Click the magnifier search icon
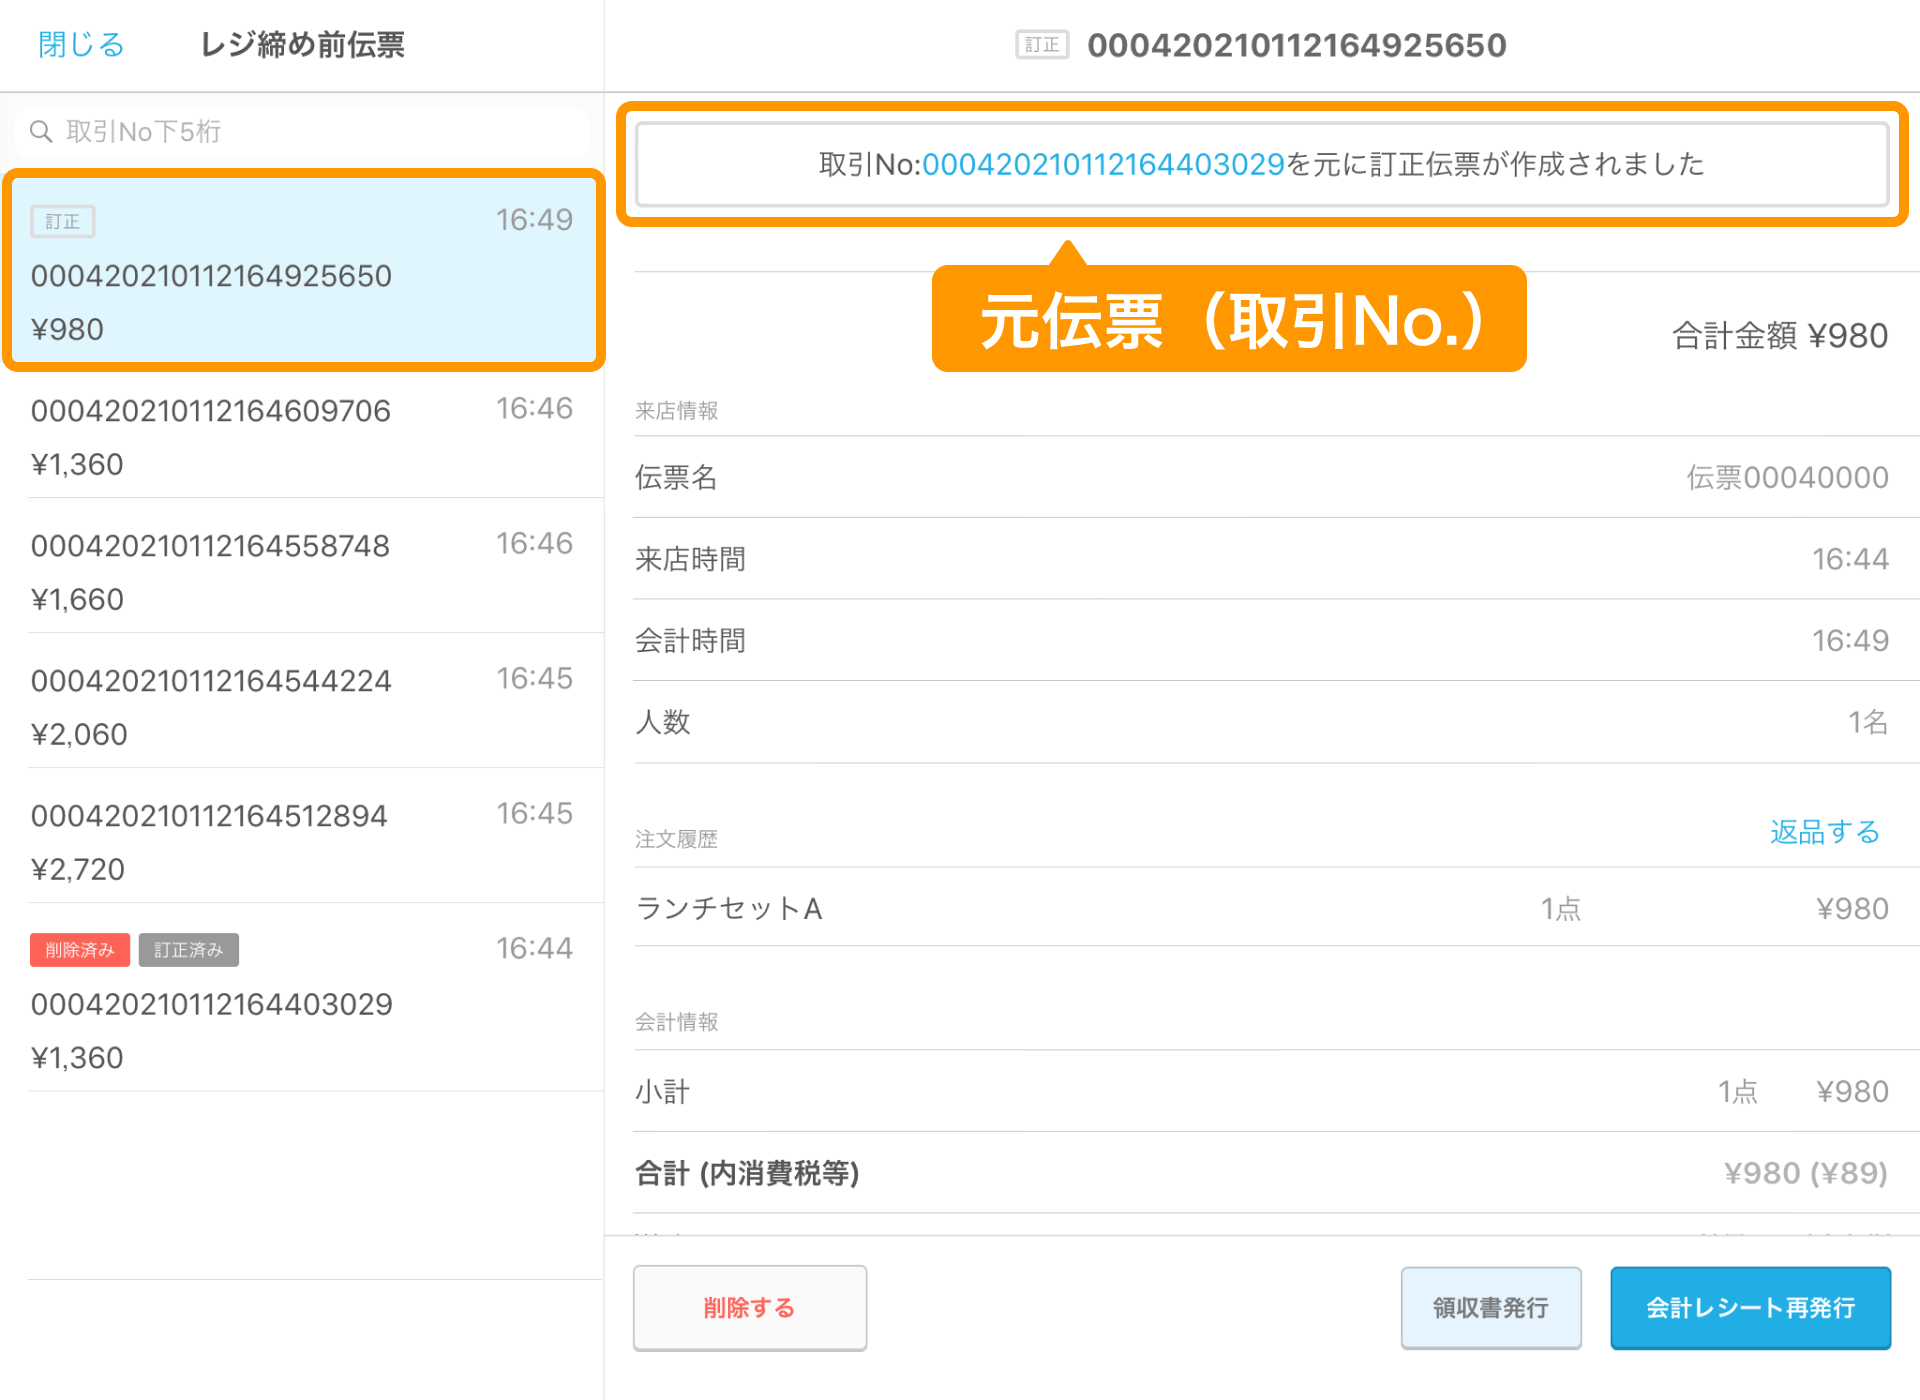 click(x=42, y=130)
